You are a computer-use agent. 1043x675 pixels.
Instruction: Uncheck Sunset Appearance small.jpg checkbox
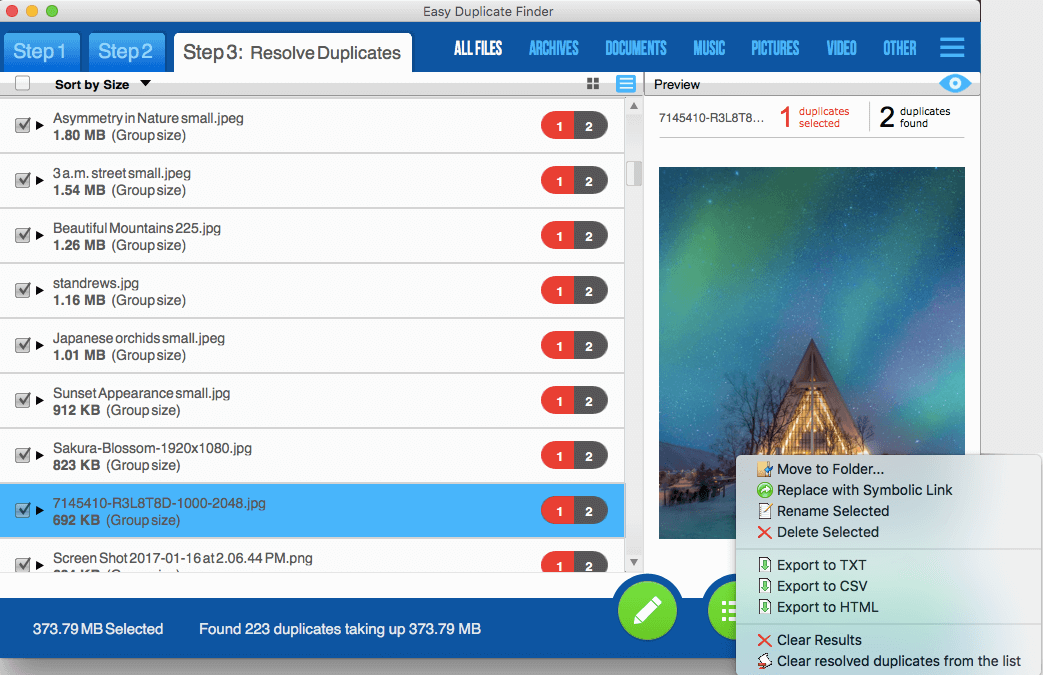23,400
